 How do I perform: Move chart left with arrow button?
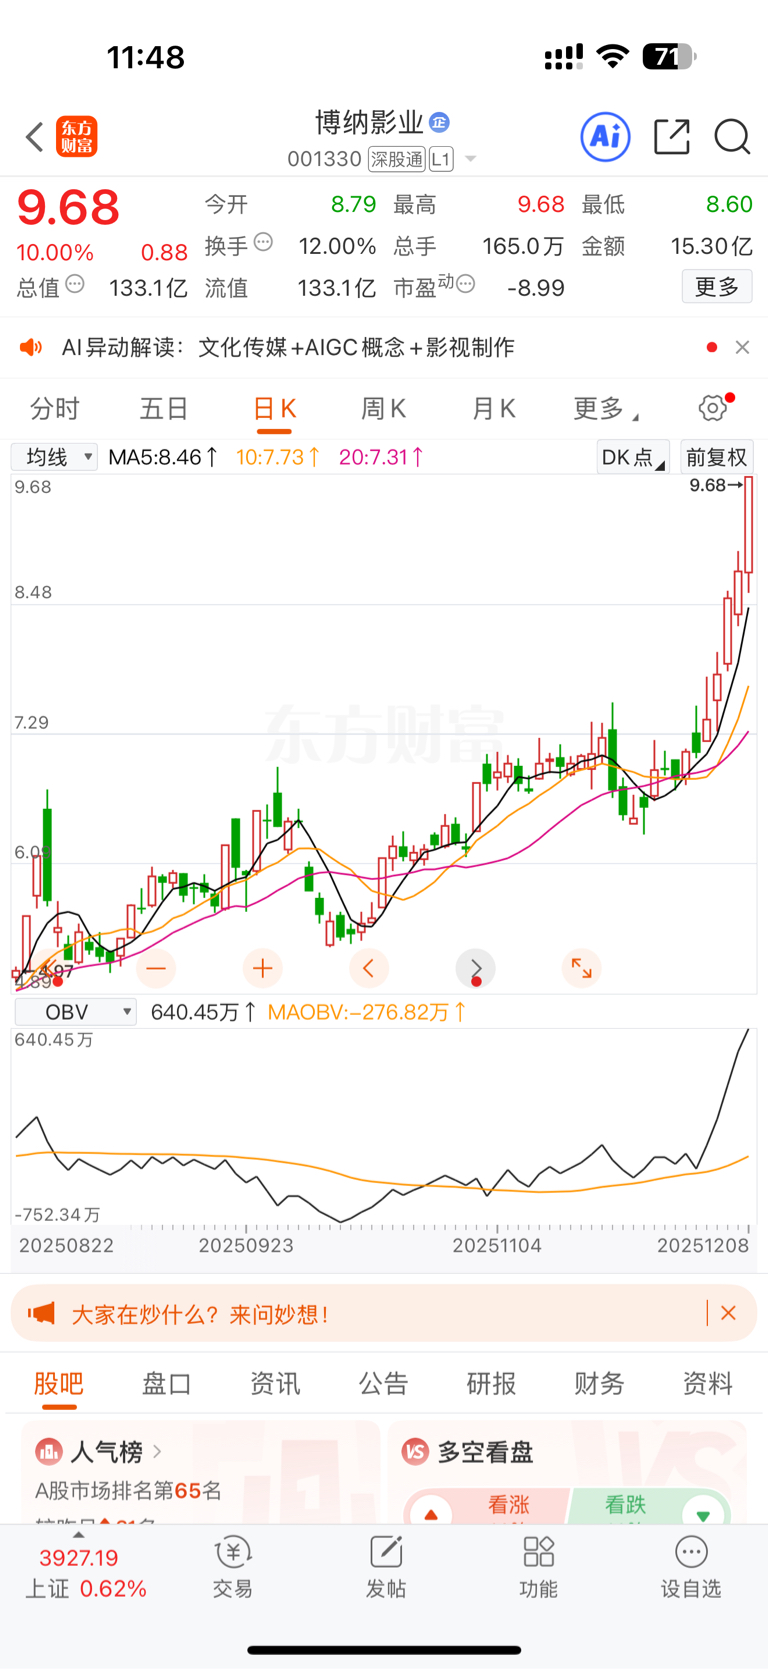click(369, 968)
